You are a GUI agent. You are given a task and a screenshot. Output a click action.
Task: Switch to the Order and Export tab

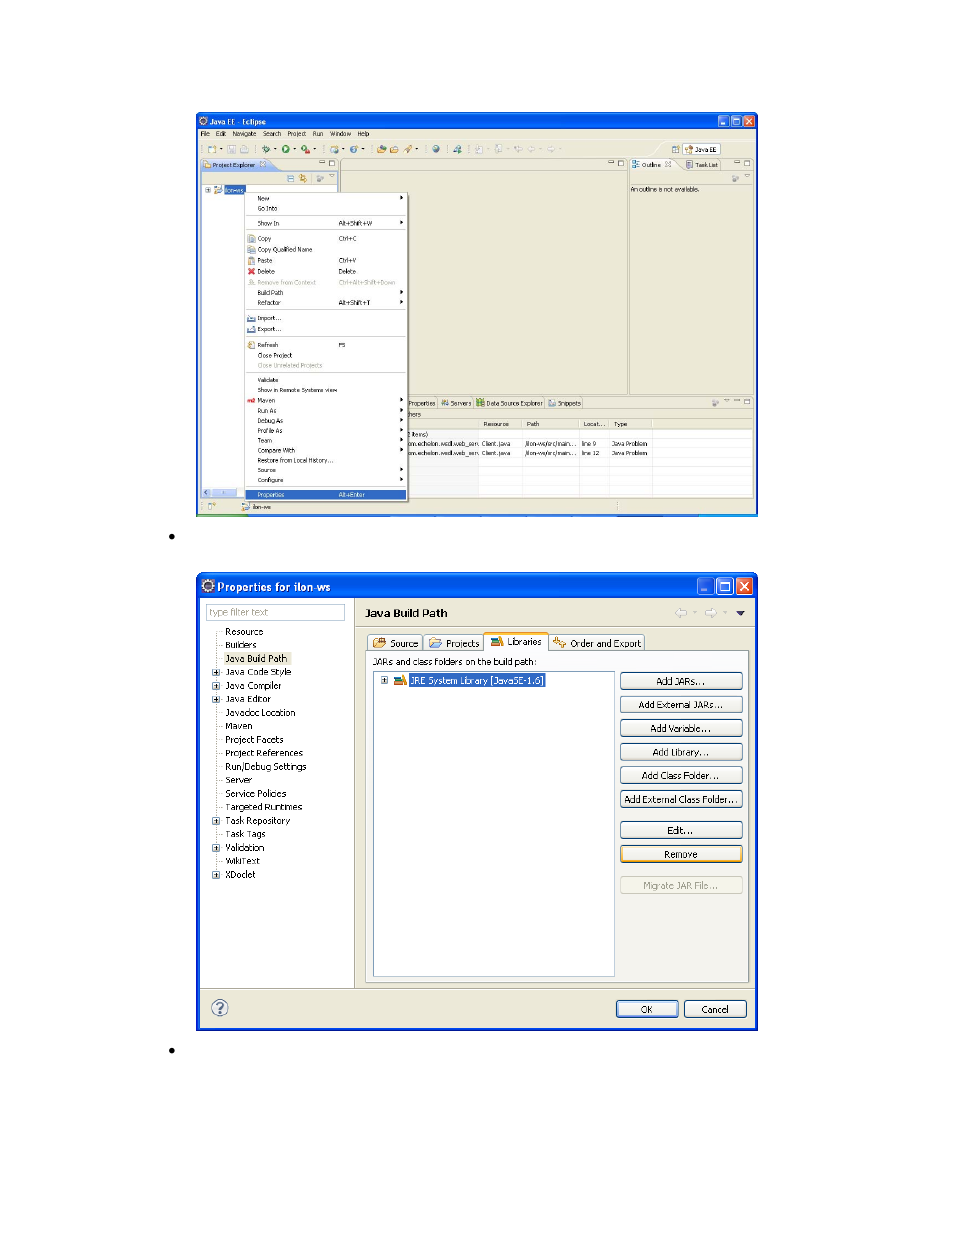click(597, 643)
